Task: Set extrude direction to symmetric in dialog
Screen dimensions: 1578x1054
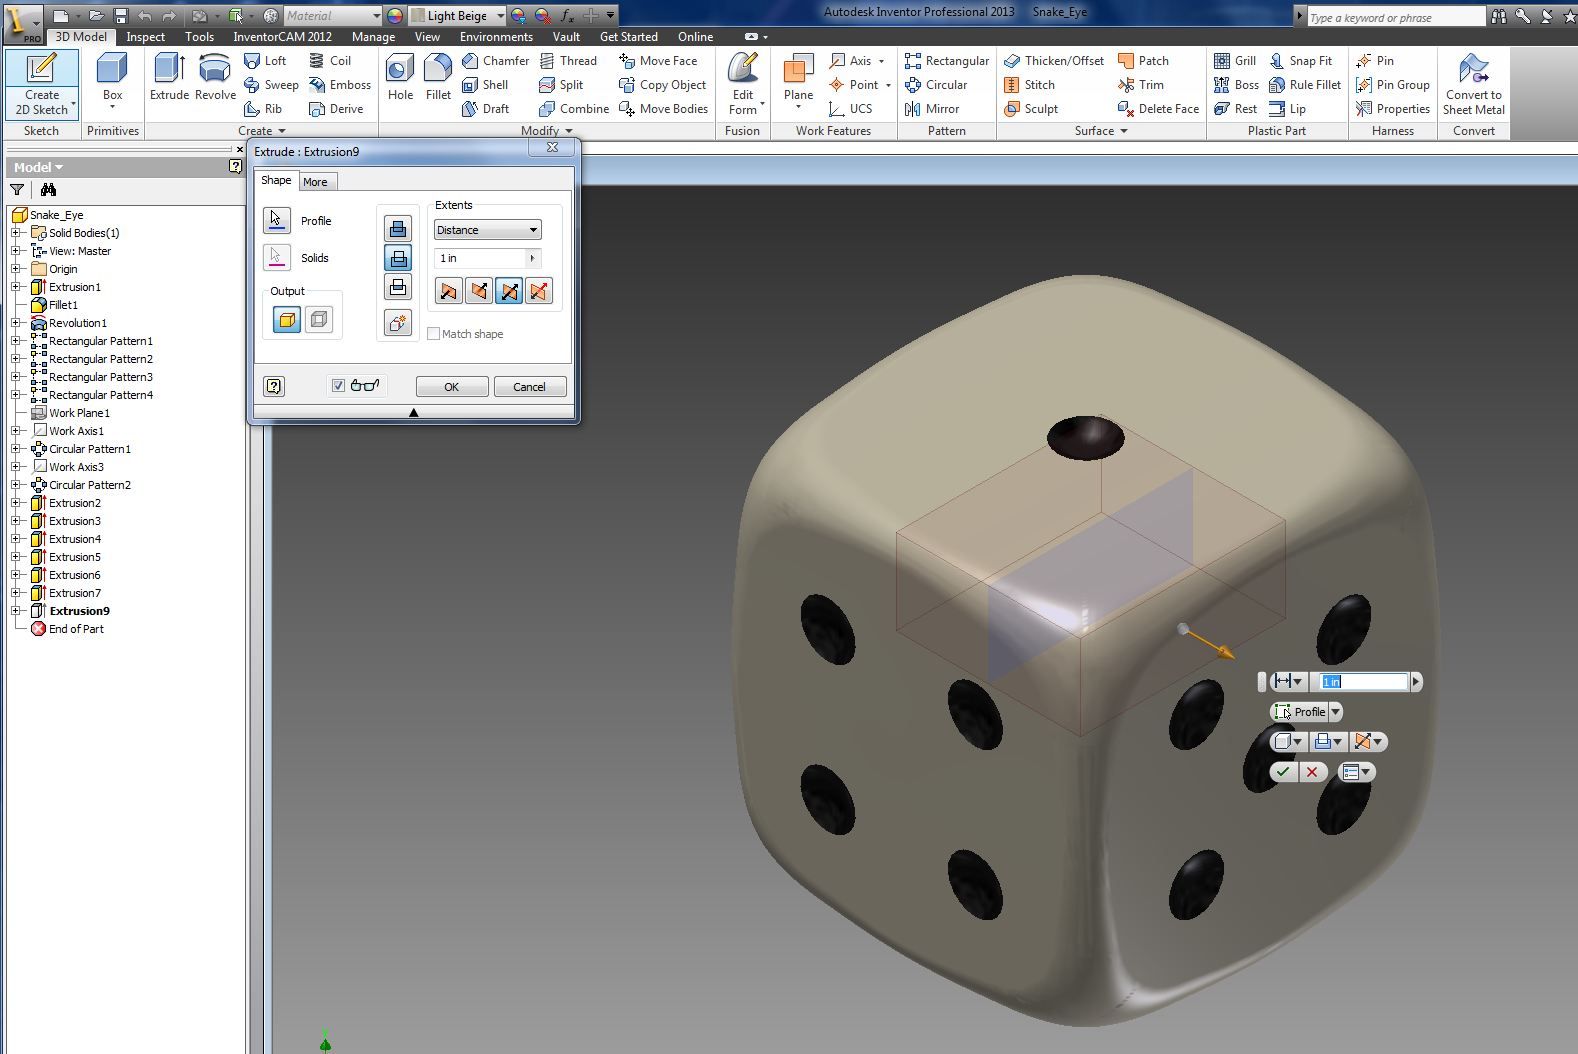Action: pos(509,291)
